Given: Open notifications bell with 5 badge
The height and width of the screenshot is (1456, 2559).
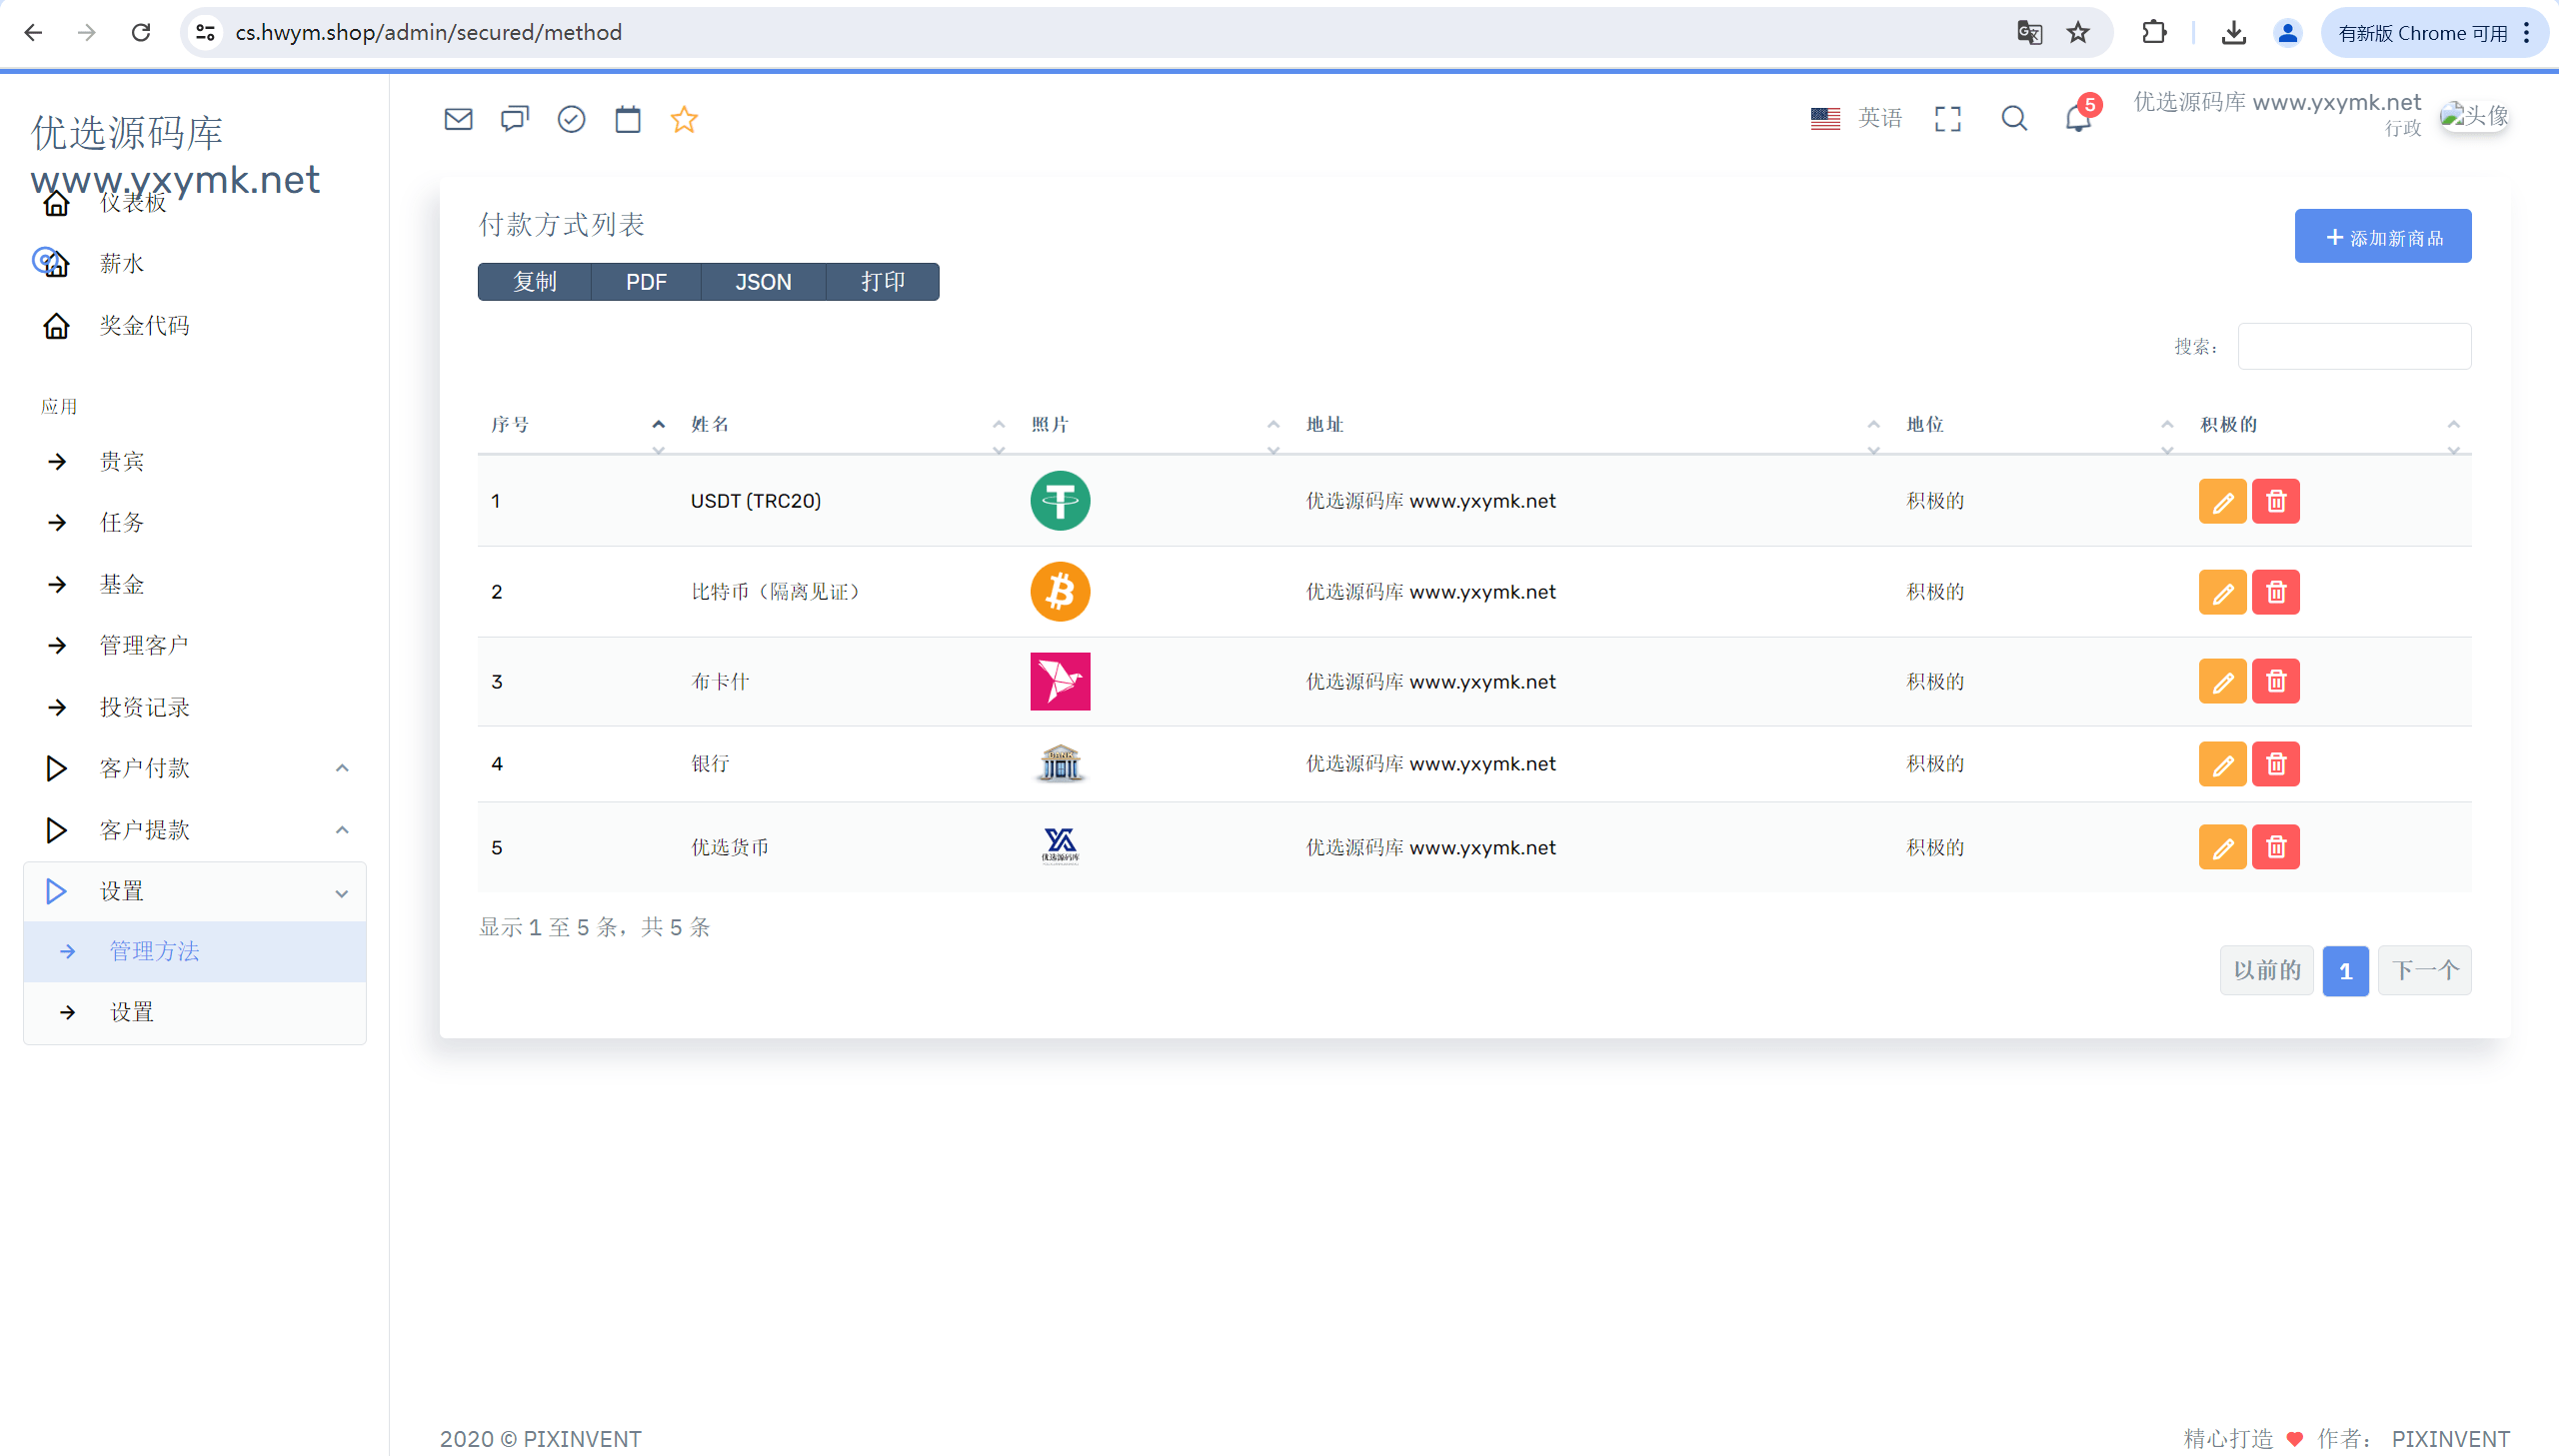Looking at the screenshot, I should coord(2079,119).
